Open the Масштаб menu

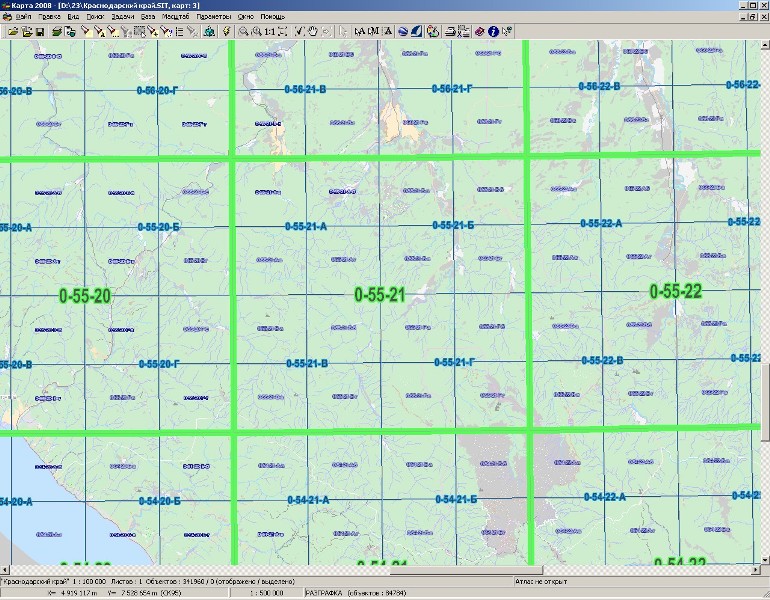click(174, 17)
